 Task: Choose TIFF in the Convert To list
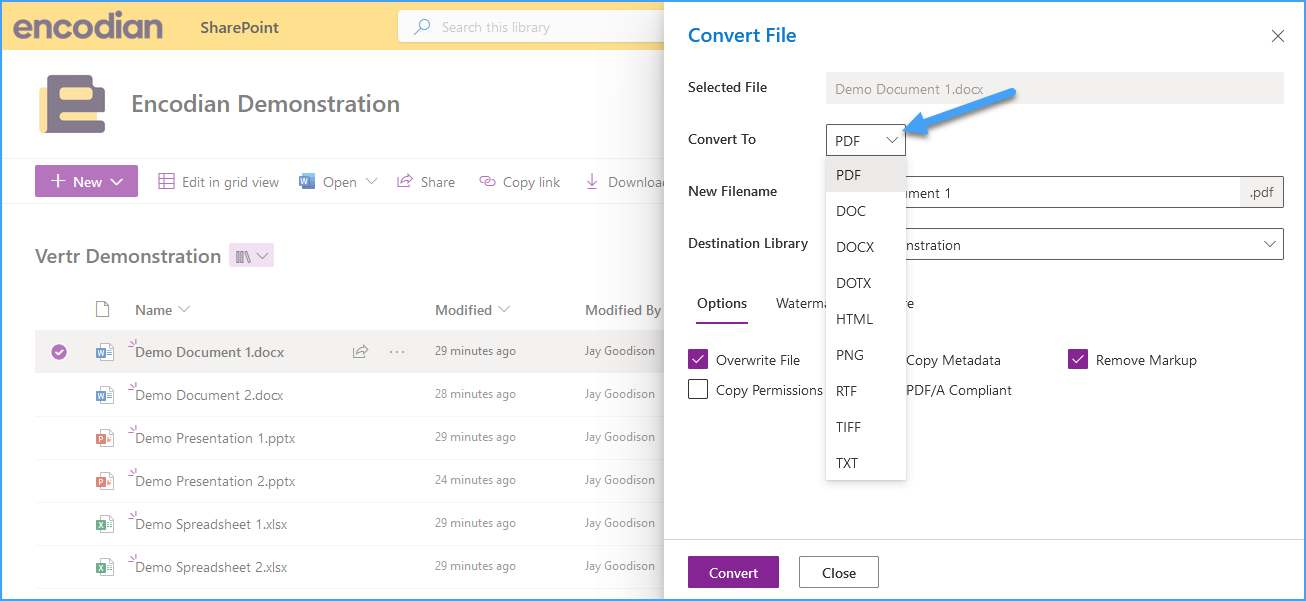tap(866, 427)
